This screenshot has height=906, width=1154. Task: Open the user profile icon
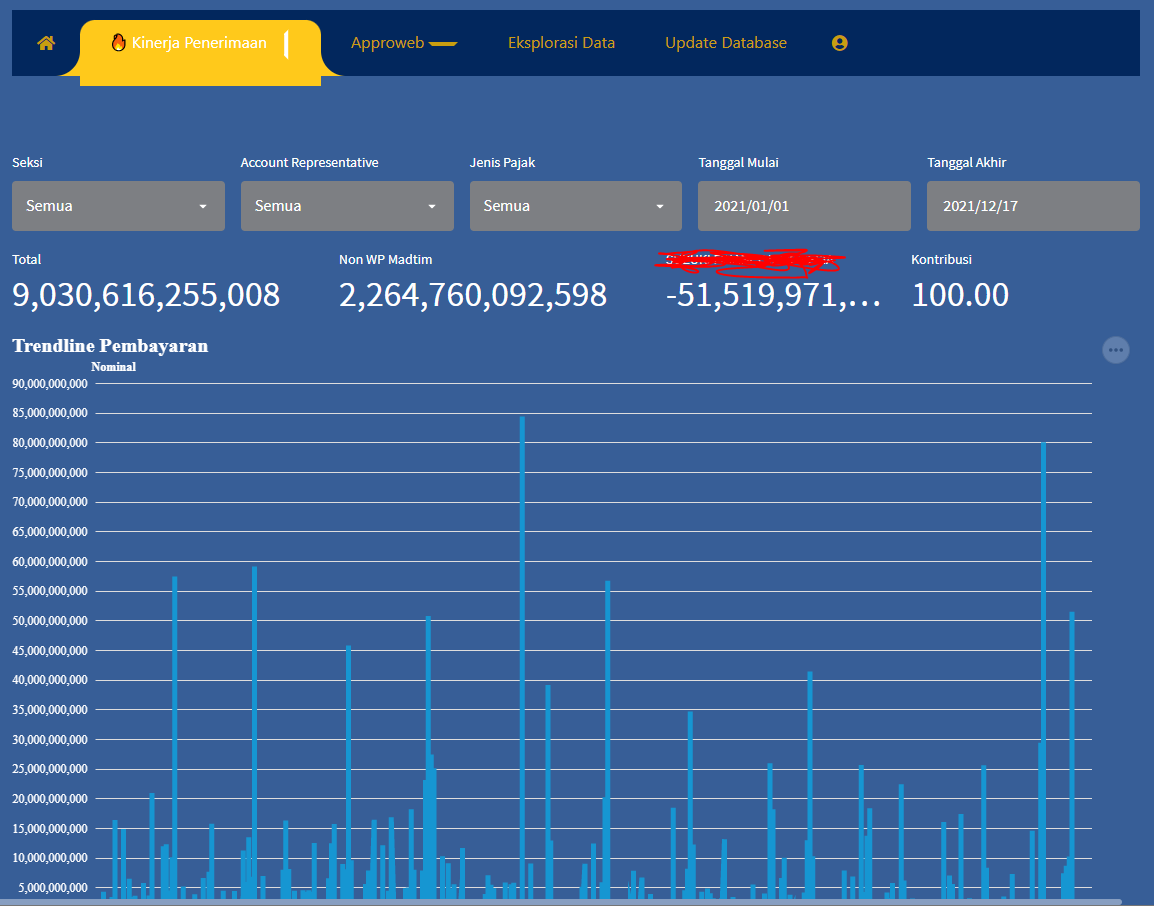840,43
